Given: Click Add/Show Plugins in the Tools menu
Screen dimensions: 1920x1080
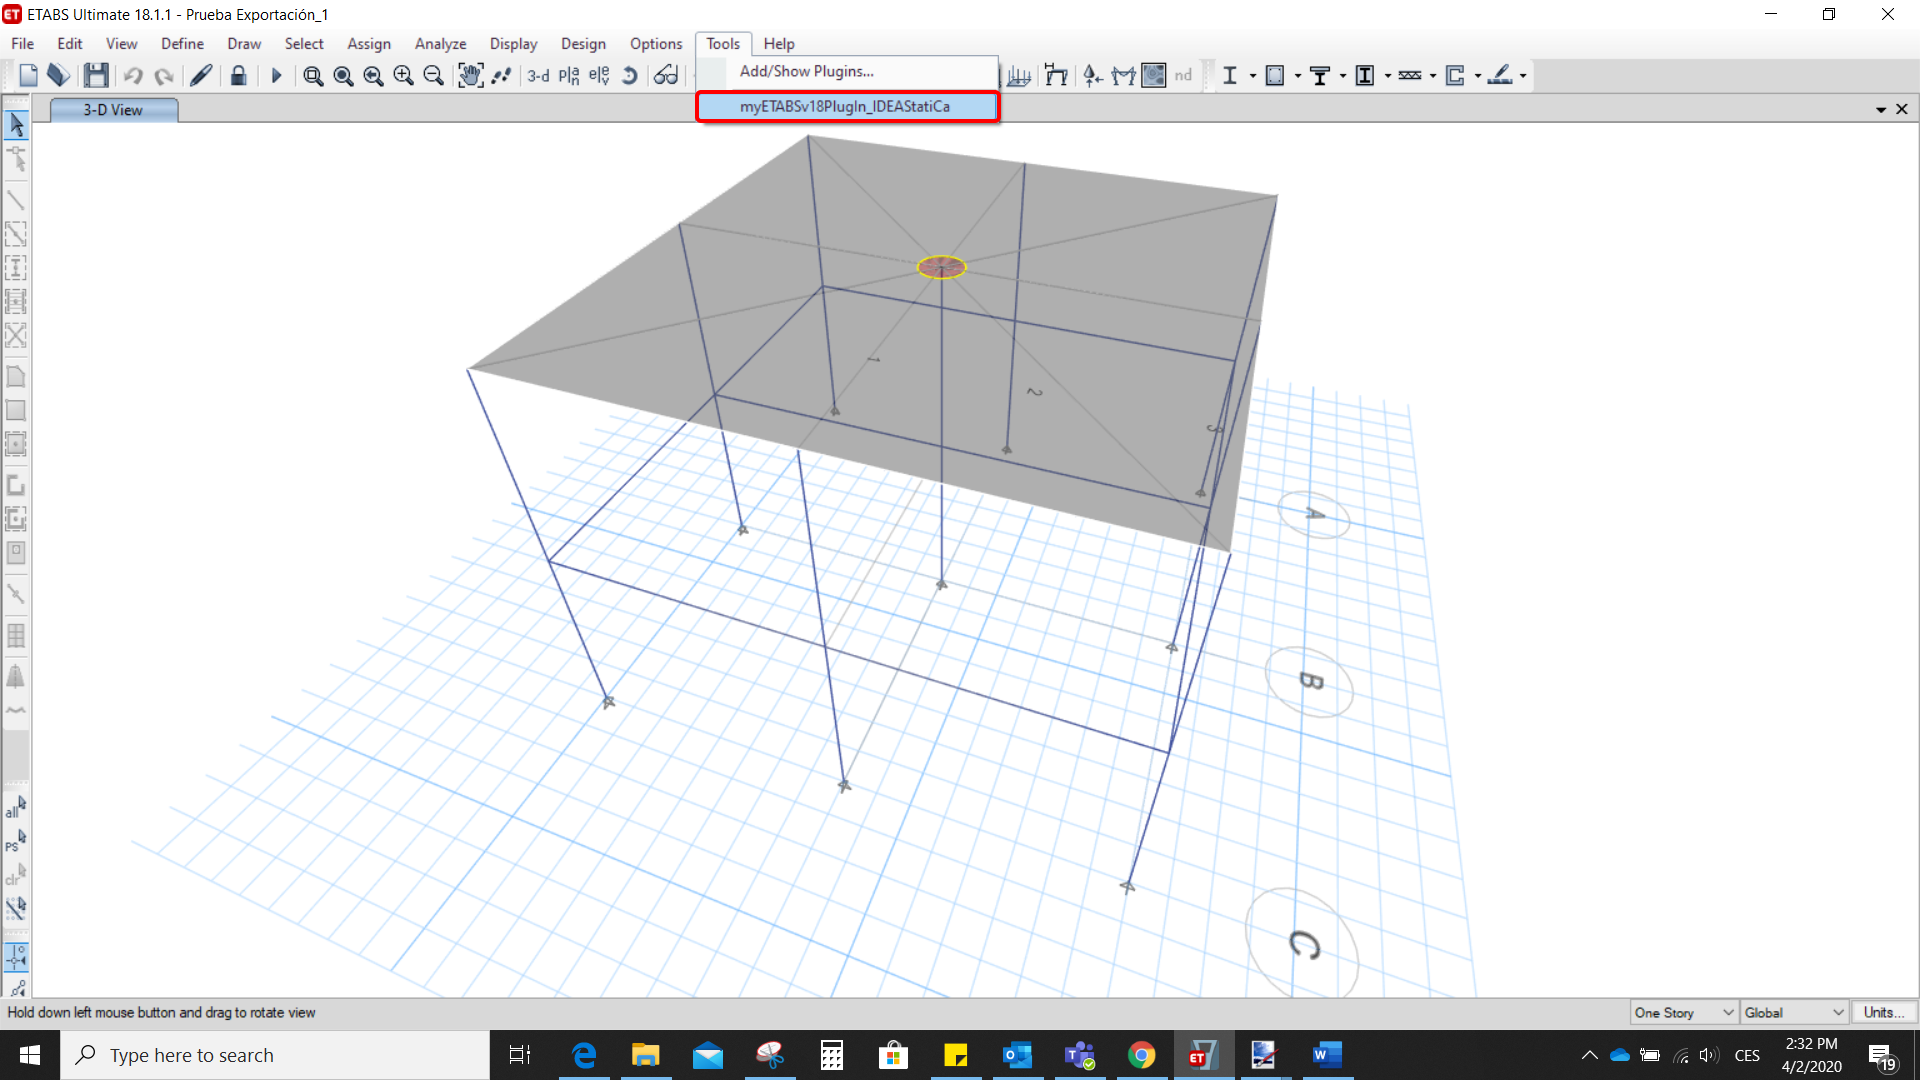Looking at the screenshot, I should tap(806, 71).
